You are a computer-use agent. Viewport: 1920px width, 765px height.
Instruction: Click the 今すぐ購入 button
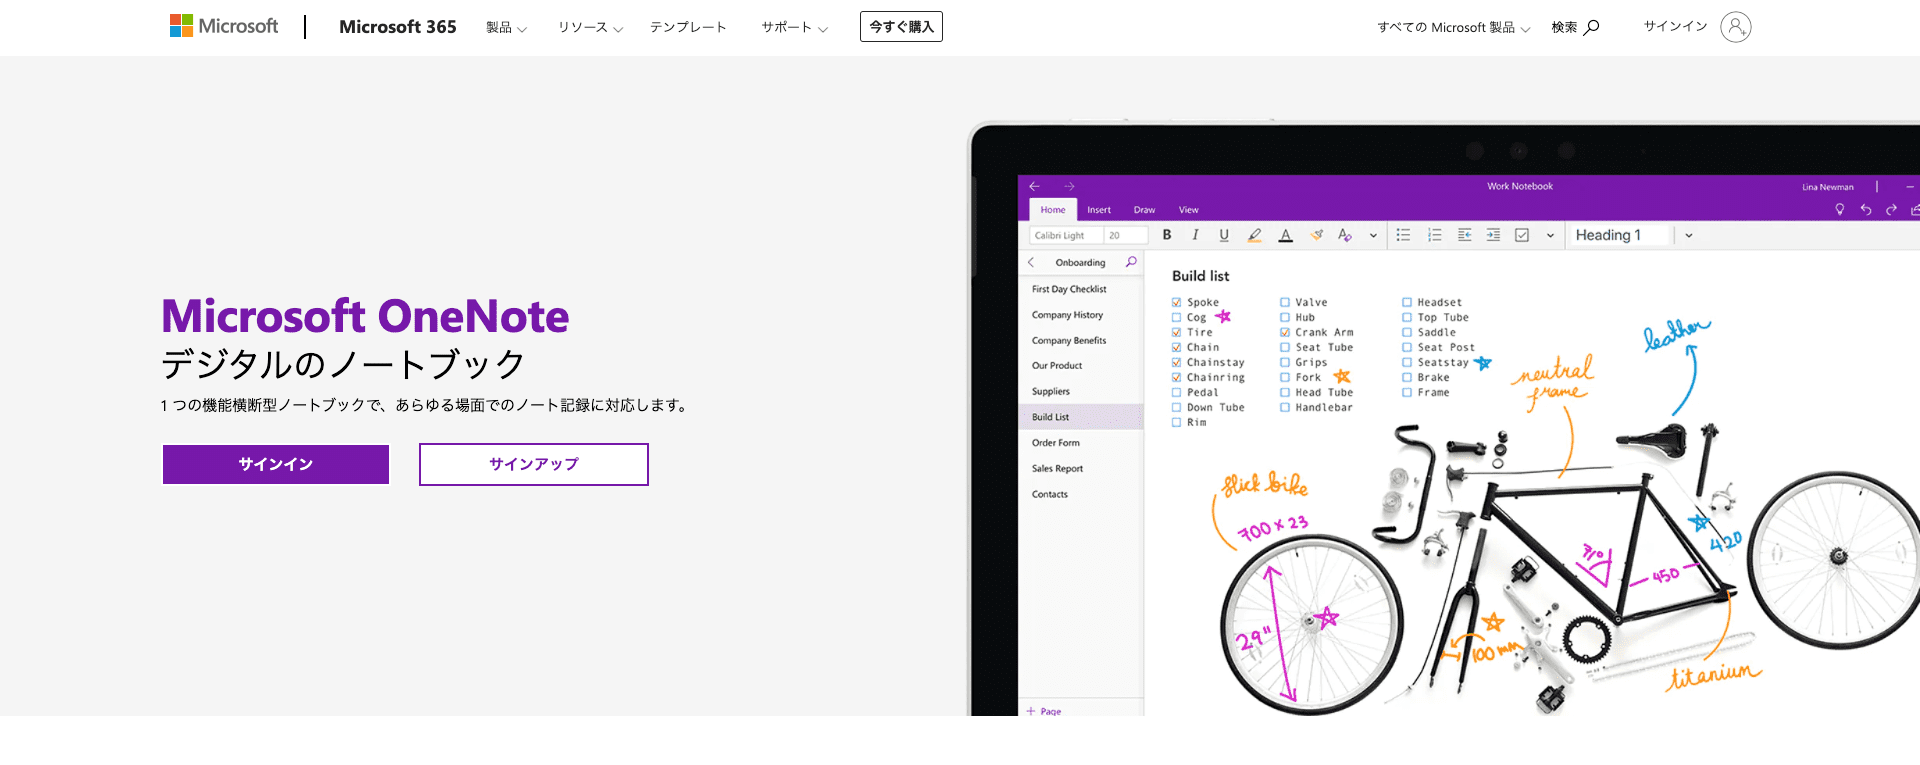pyautogui.click(x=901, y=27)
